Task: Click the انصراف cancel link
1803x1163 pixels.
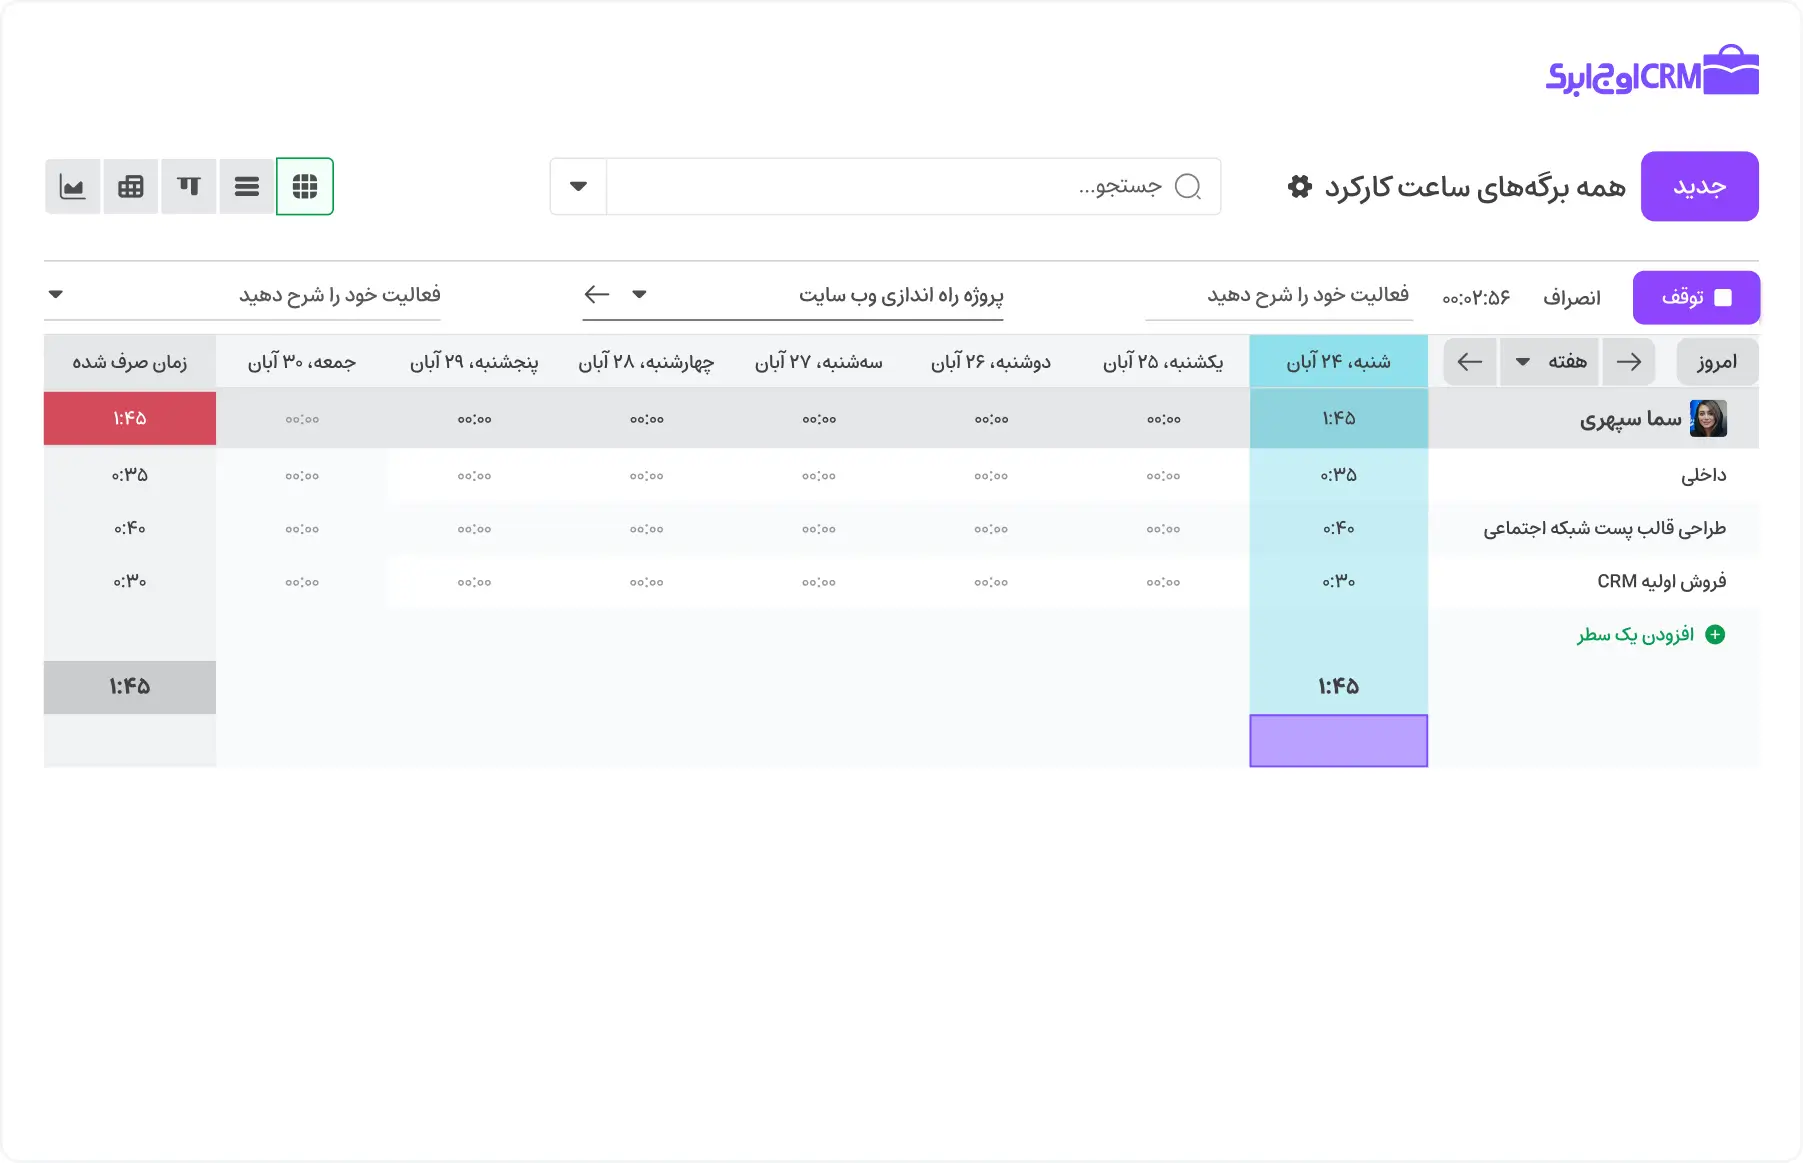Action: [1571, 298]
